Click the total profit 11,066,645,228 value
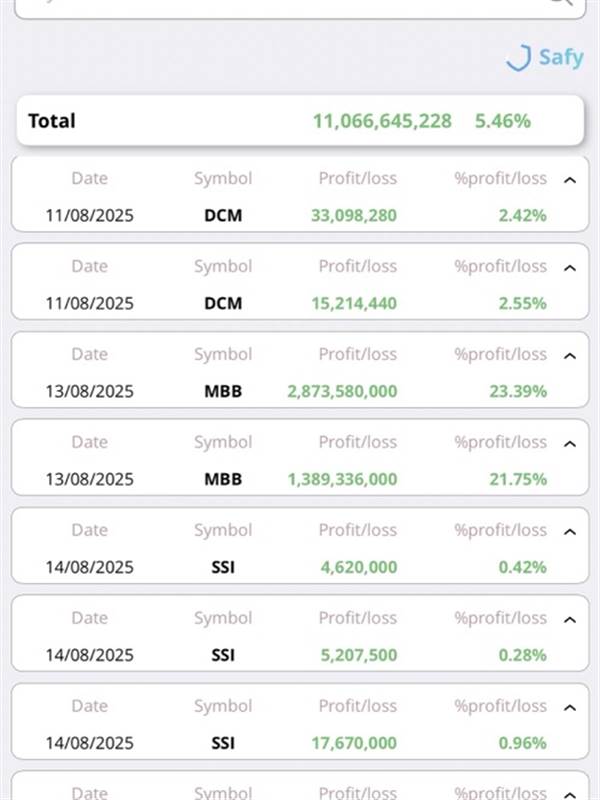Image resolution: width=600 pixels, height=800 pixels. click(x=382, y=121)
